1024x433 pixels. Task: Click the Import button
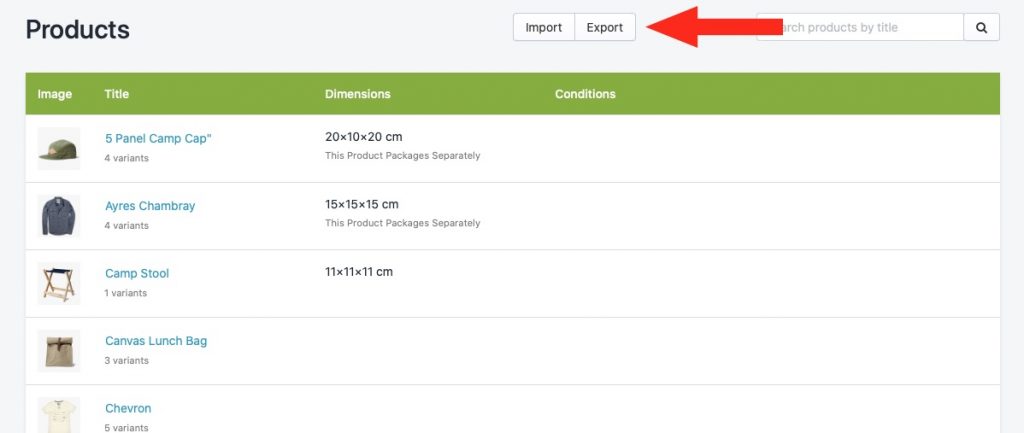point(543,27)
